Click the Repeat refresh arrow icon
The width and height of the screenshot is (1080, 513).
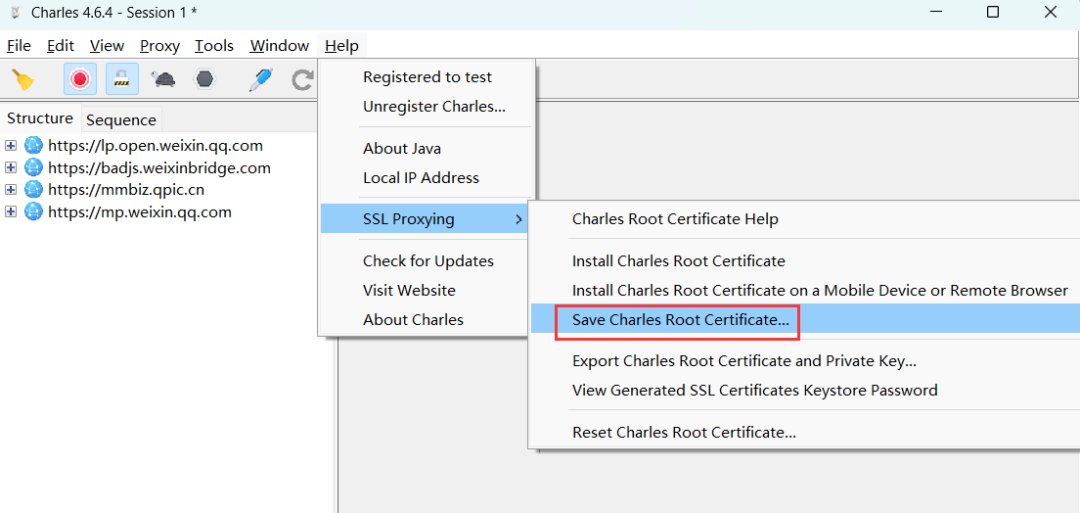(x=302, y=80)
